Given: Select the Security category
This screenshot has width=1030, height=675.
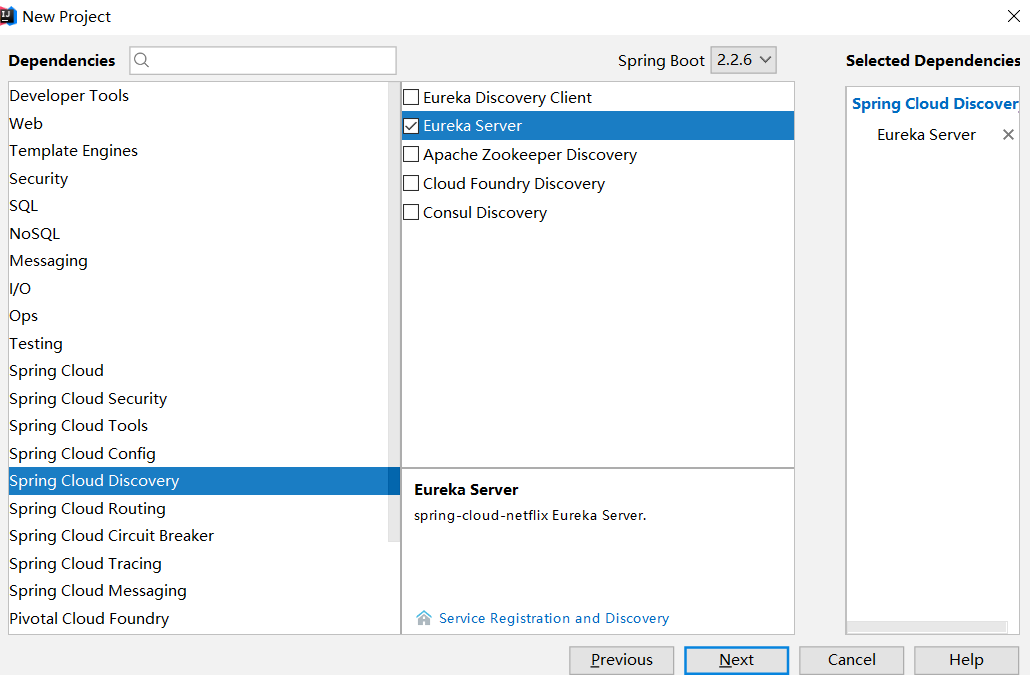Looking at the screenshot, I should click(x=198, y=179).
